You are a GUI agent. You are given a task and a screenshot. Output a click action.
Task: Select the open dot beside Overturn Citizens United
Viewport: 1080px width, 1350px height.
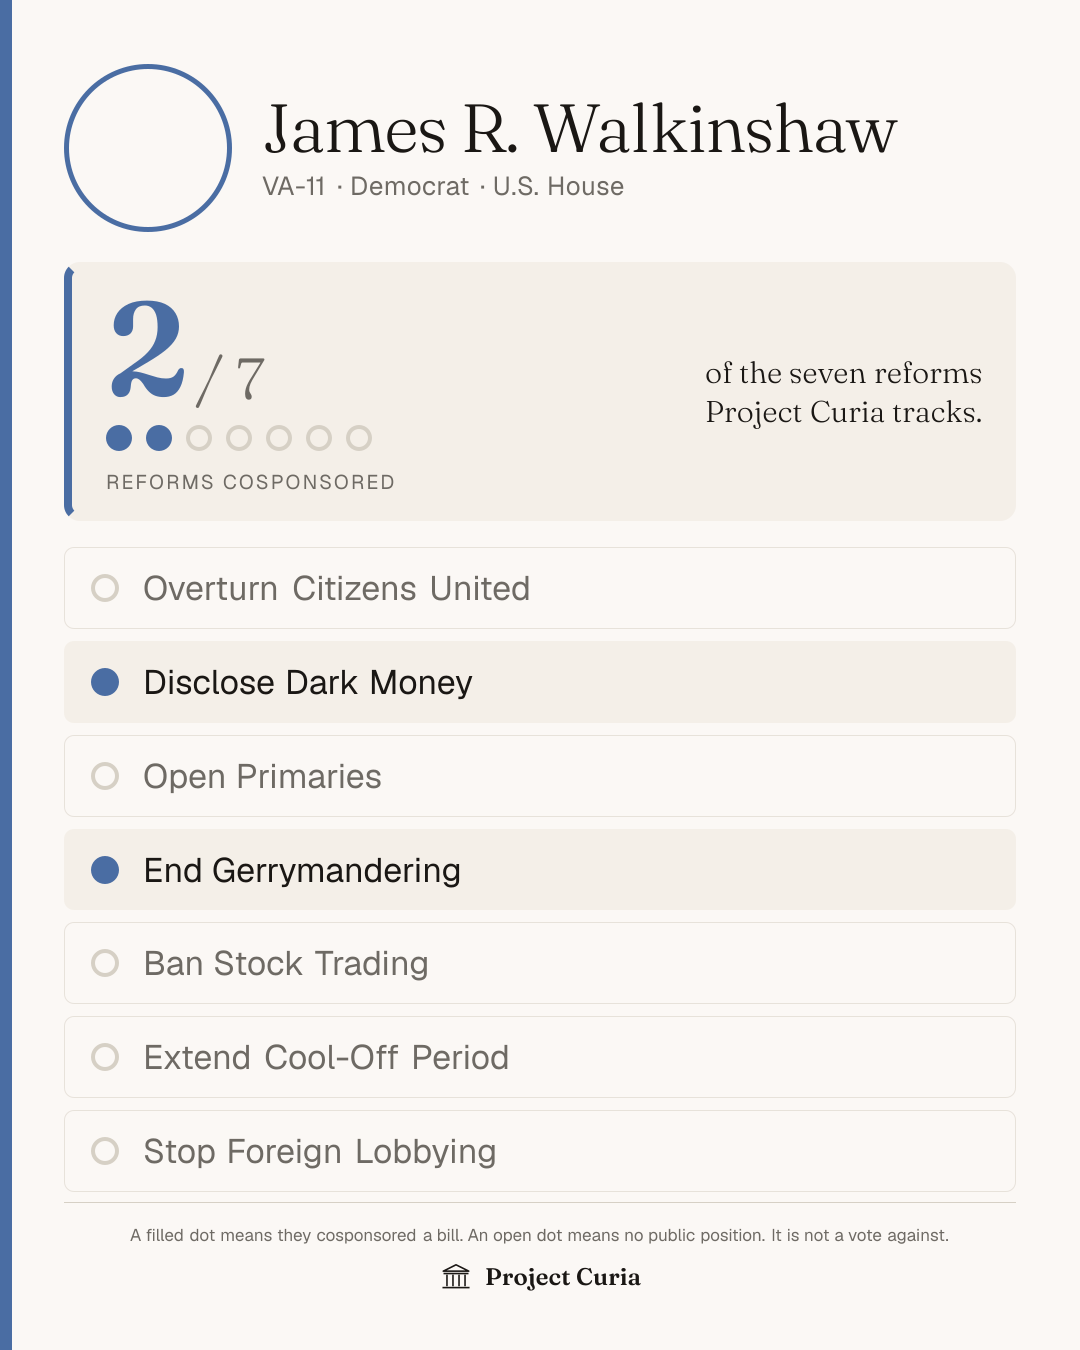point(105,588)
